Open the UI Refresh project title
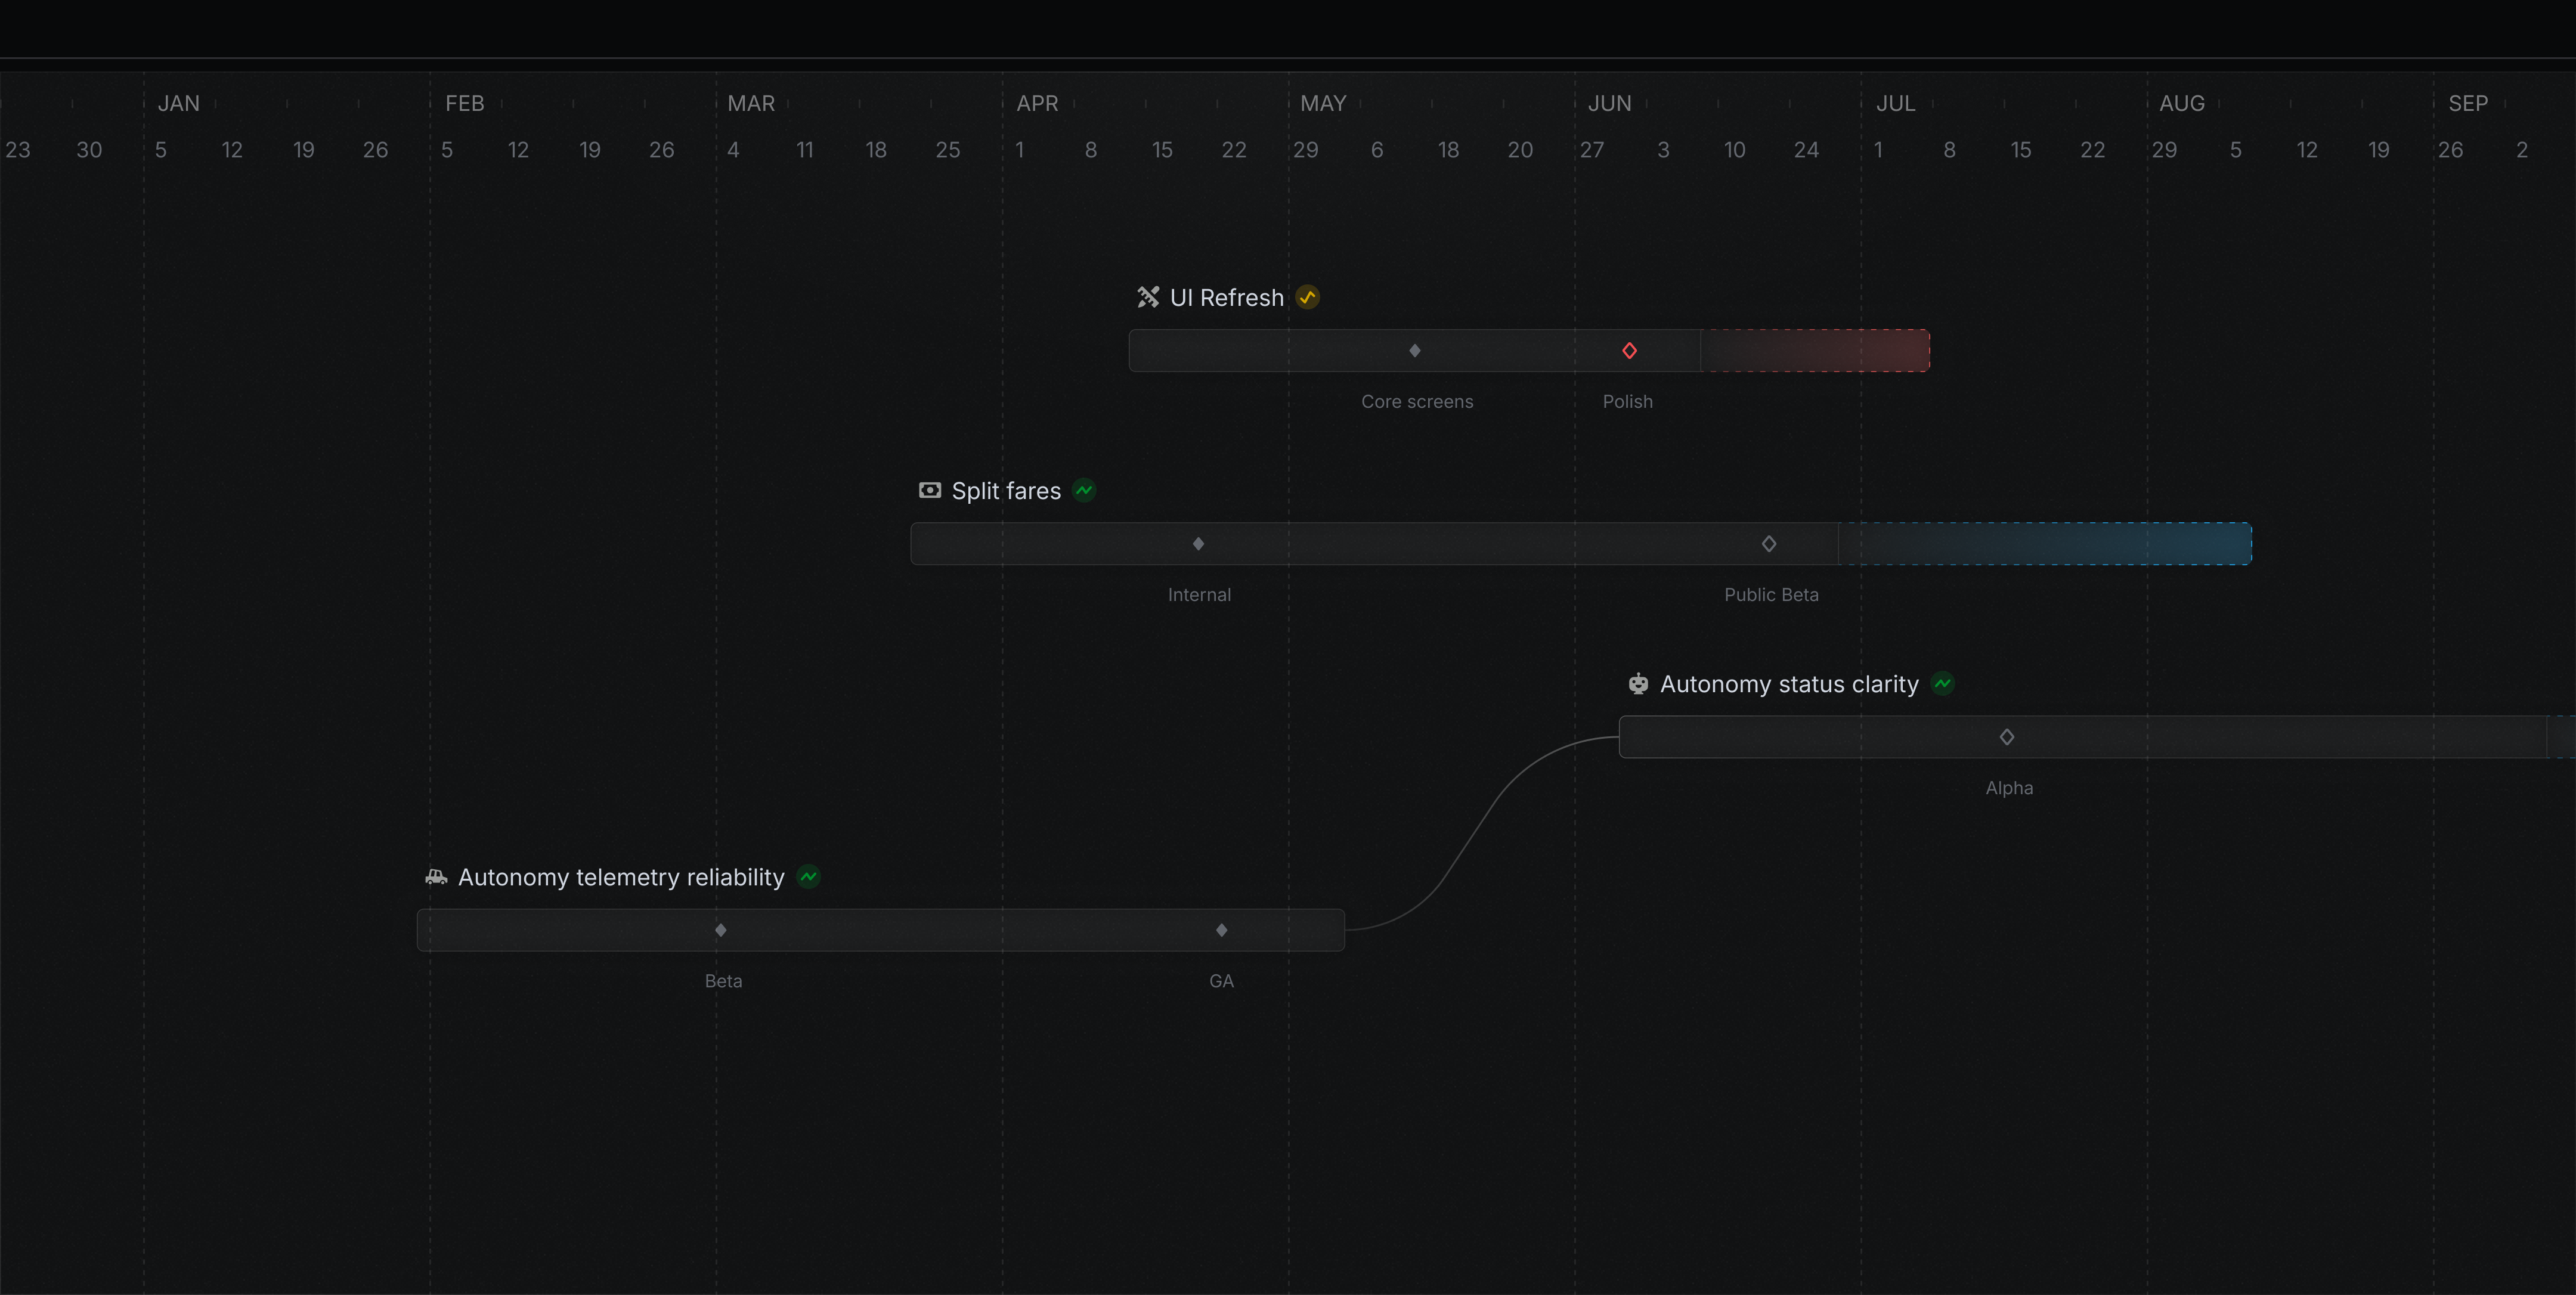 [1226, 298]
